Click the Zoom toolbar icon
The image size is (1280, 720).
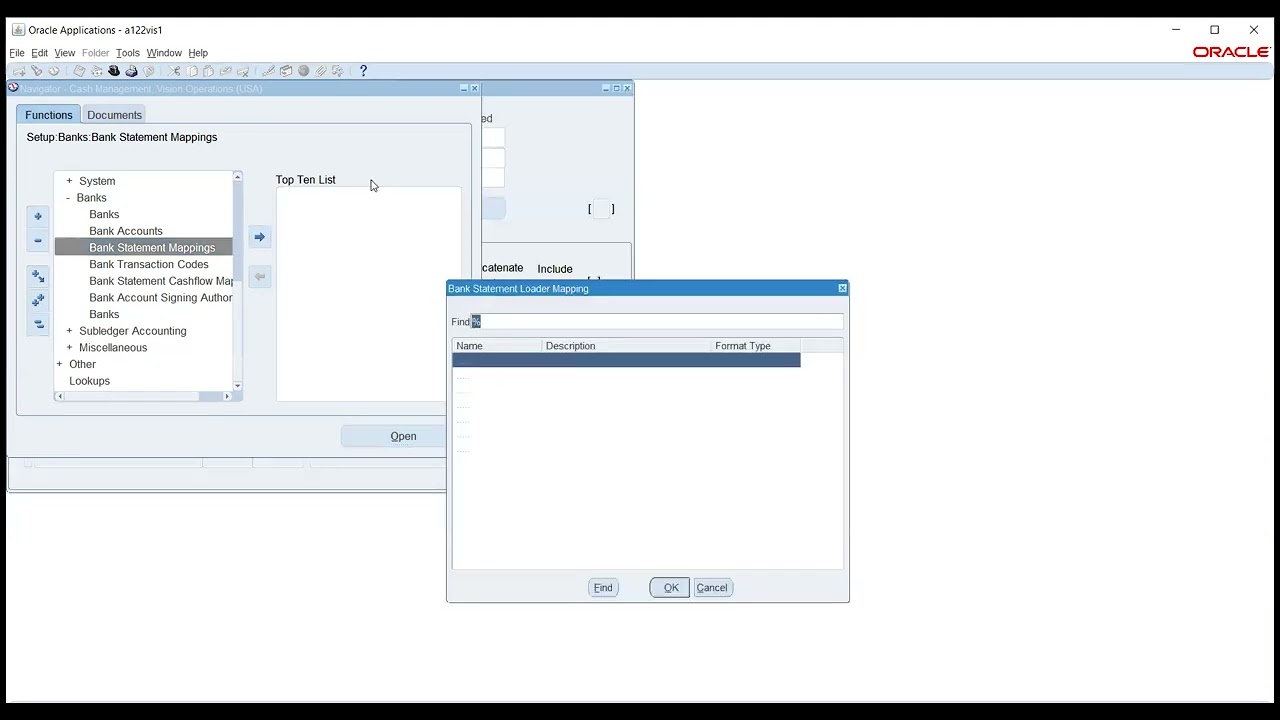click(x=286, y=71)
